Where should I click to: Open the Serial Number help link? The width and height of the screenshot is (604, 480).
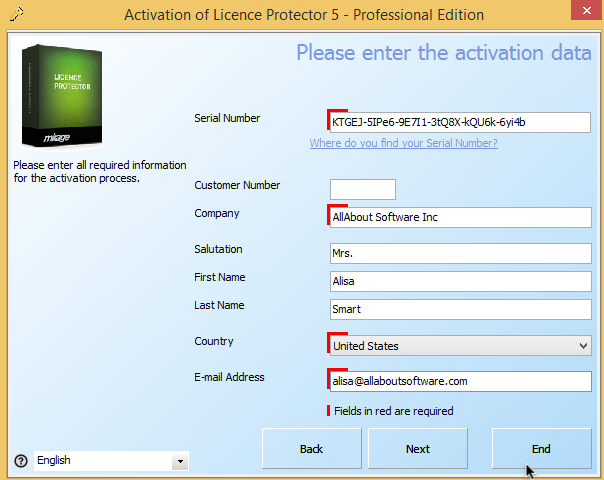coord(403,143)
